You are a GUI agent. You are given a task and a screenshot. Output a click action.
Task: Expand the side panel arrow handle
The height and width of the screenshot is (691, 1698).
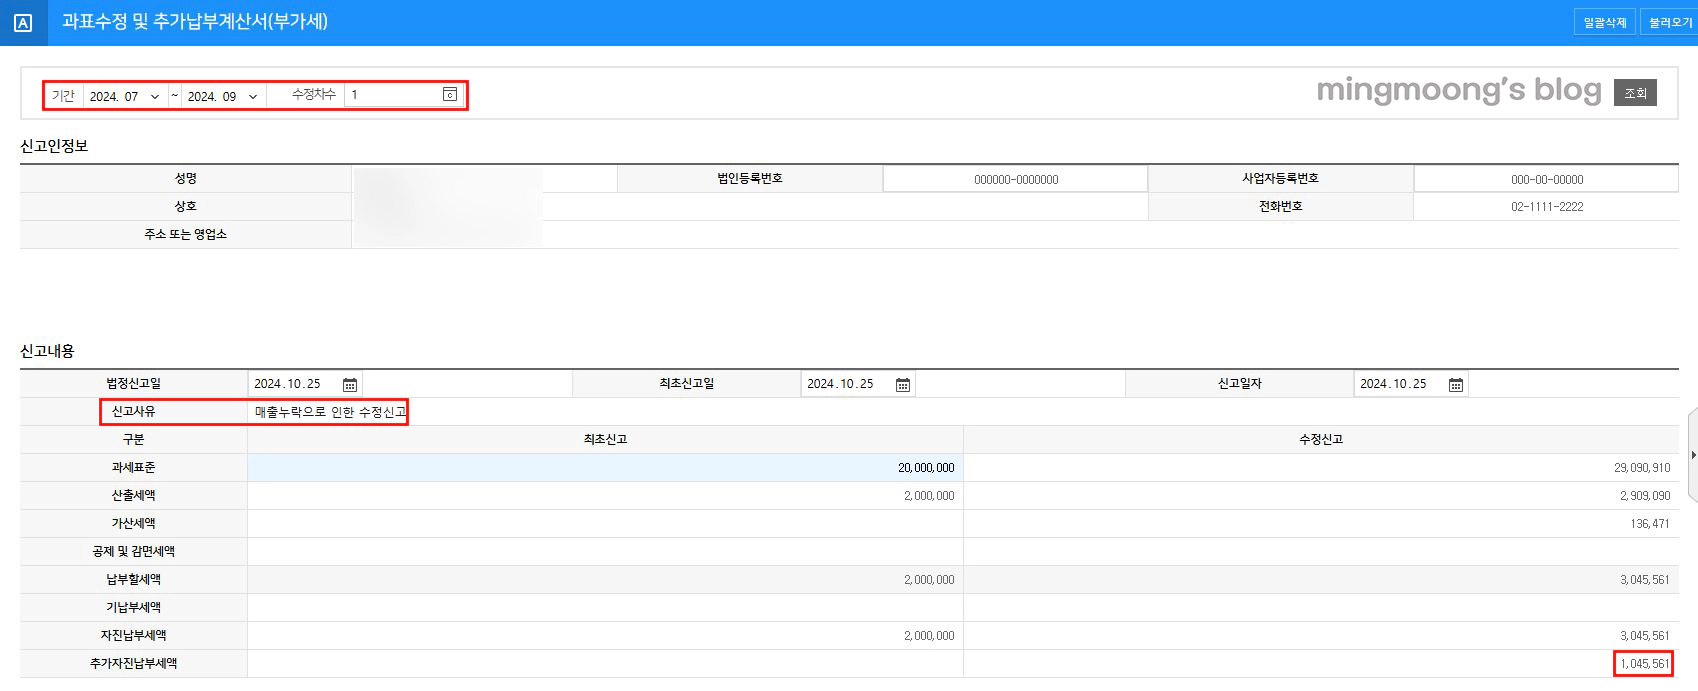[1692, 455]
